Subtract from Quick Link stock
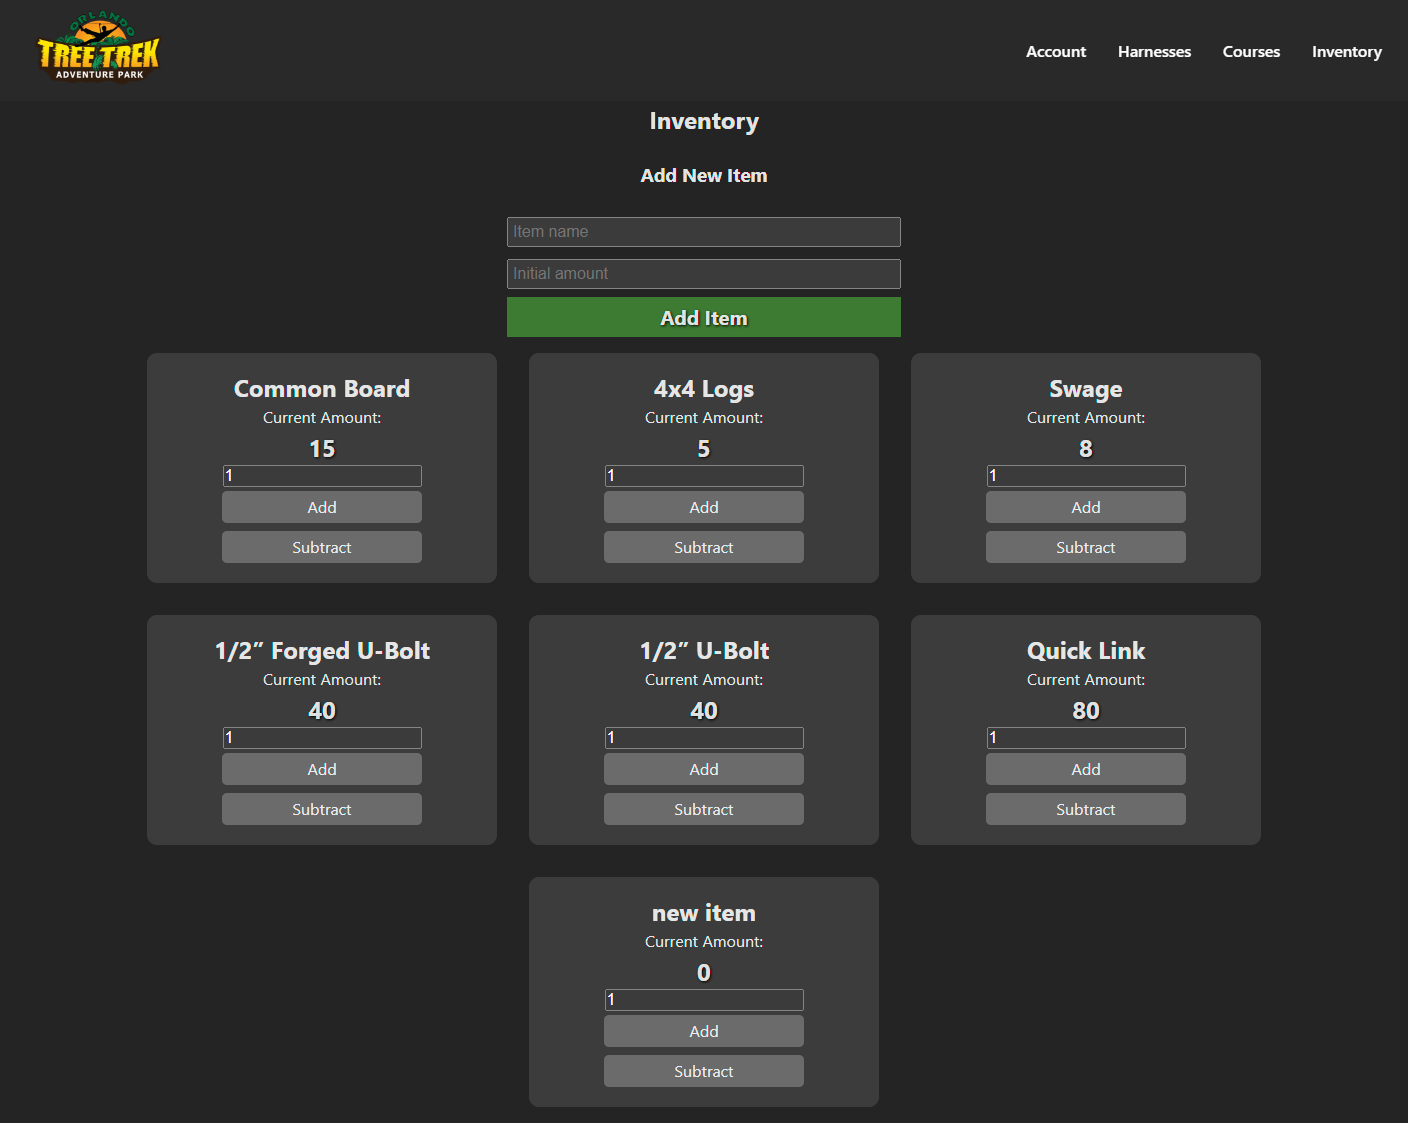The width and height of the screenshot is (1408, 1123). pos(1085,809)
